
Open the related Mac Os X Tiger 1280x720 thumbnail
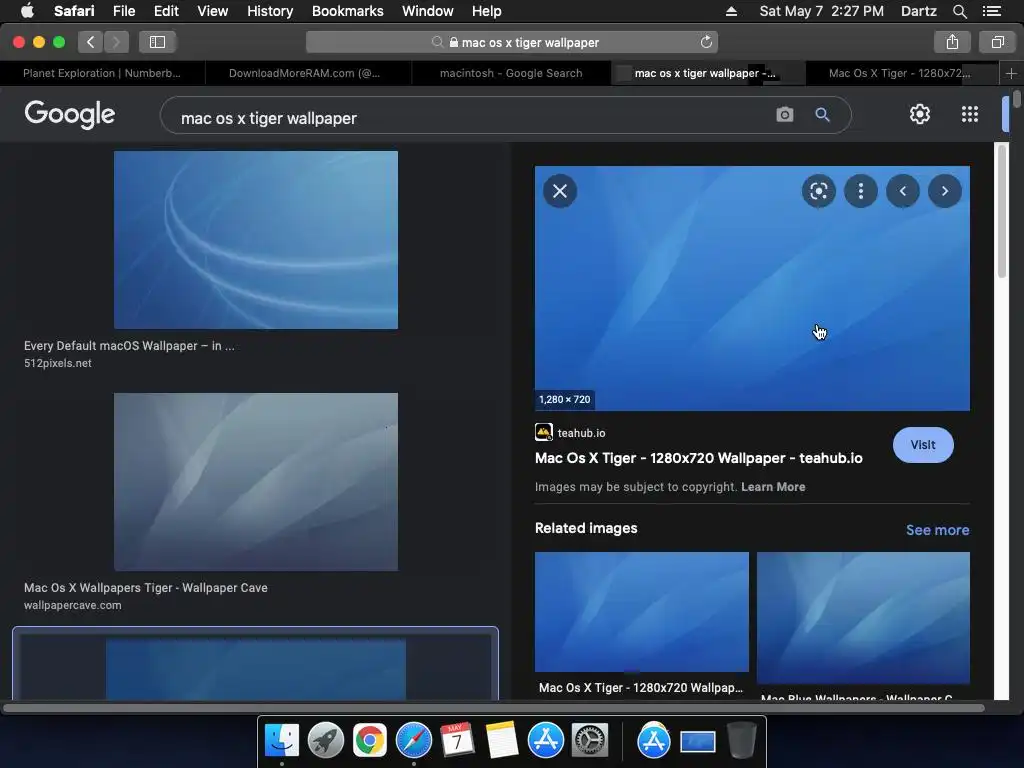click(x=641, y=612)
